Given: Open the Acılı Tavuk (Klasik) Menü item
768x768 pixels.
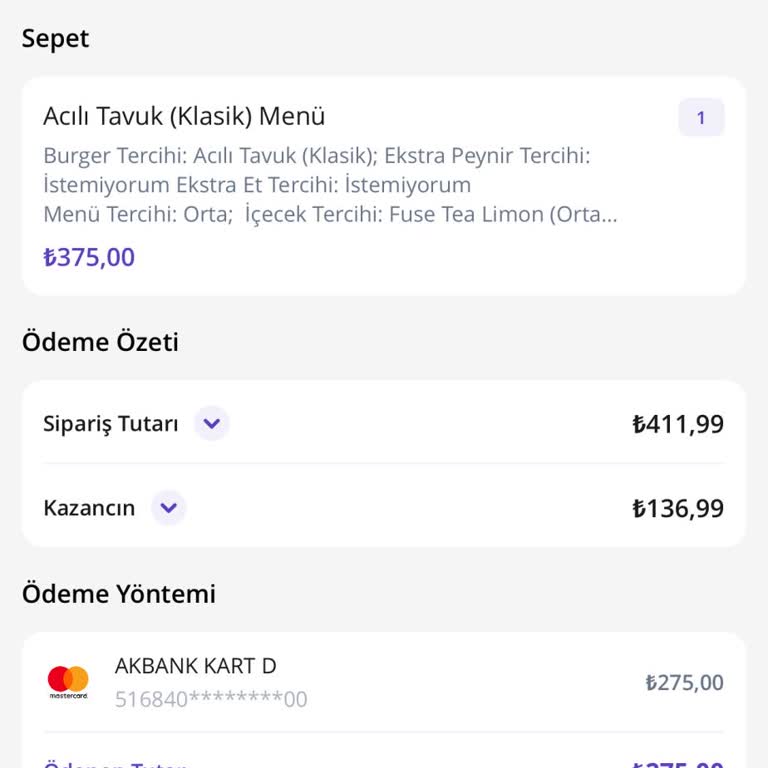Looking at the screenshot, I should click(x=184, y=116).
